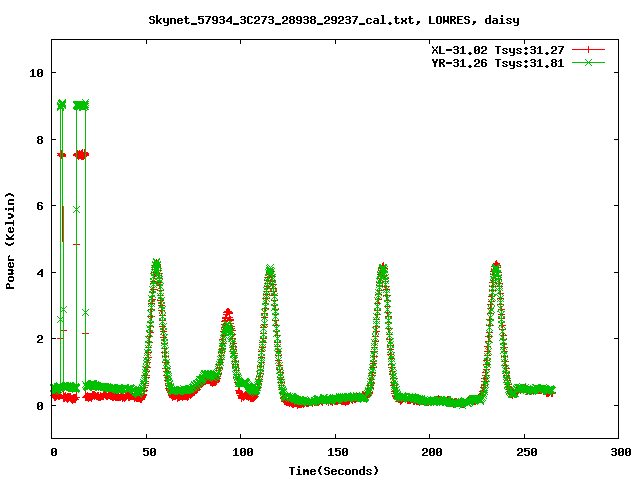Click the green calibration markers at about 9 Kelvin
This screenshot has height=480, width=640.
(73, 105)
